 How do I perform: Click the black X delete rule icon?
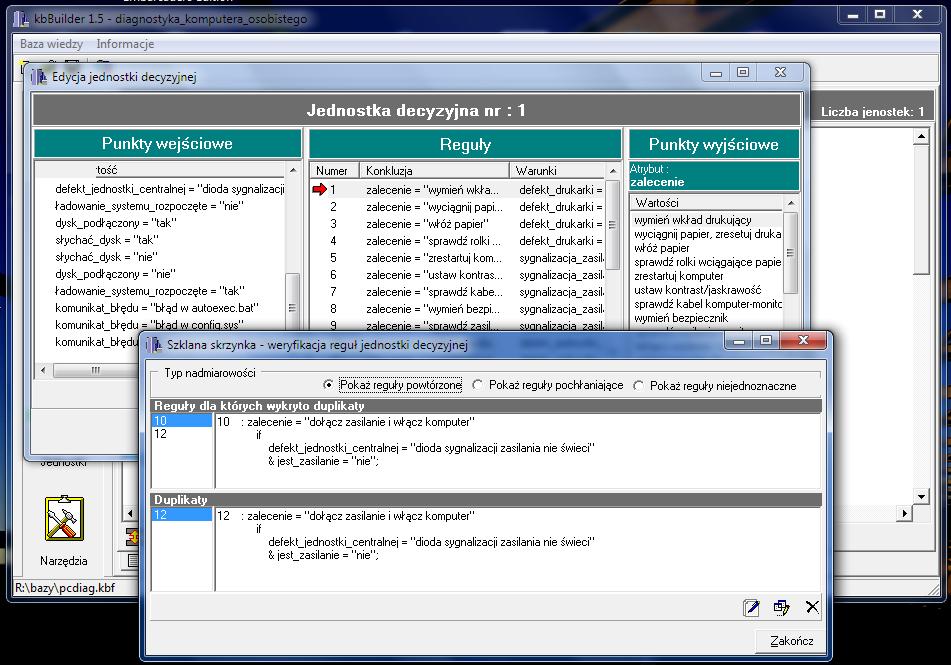click(812, 607)
